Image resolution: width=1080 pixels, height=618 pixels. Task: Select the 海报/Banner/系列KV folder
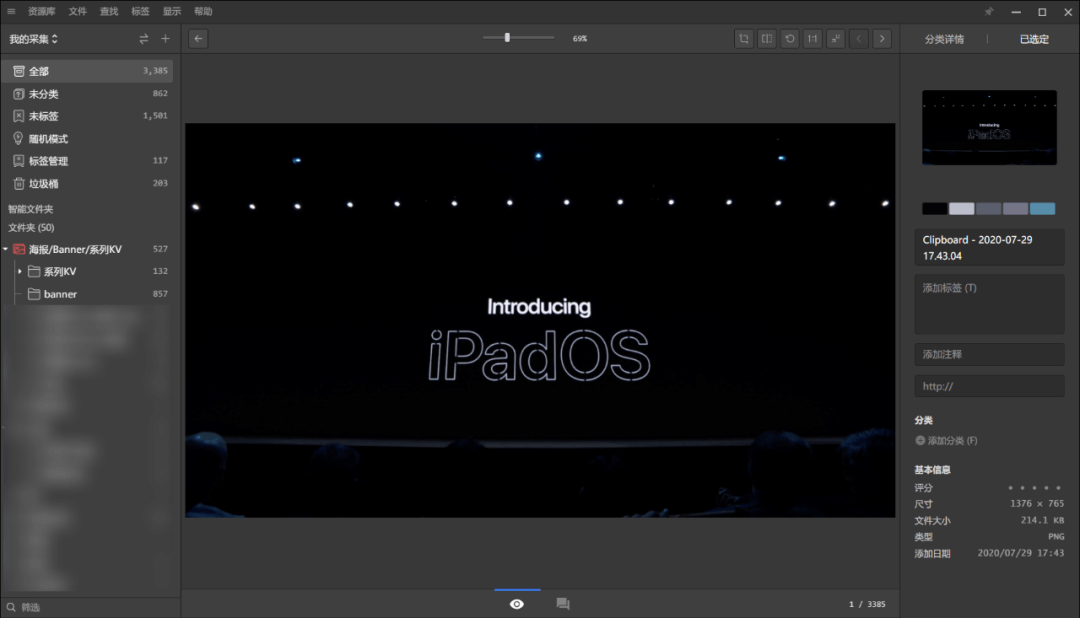click(x=87, y=249)
